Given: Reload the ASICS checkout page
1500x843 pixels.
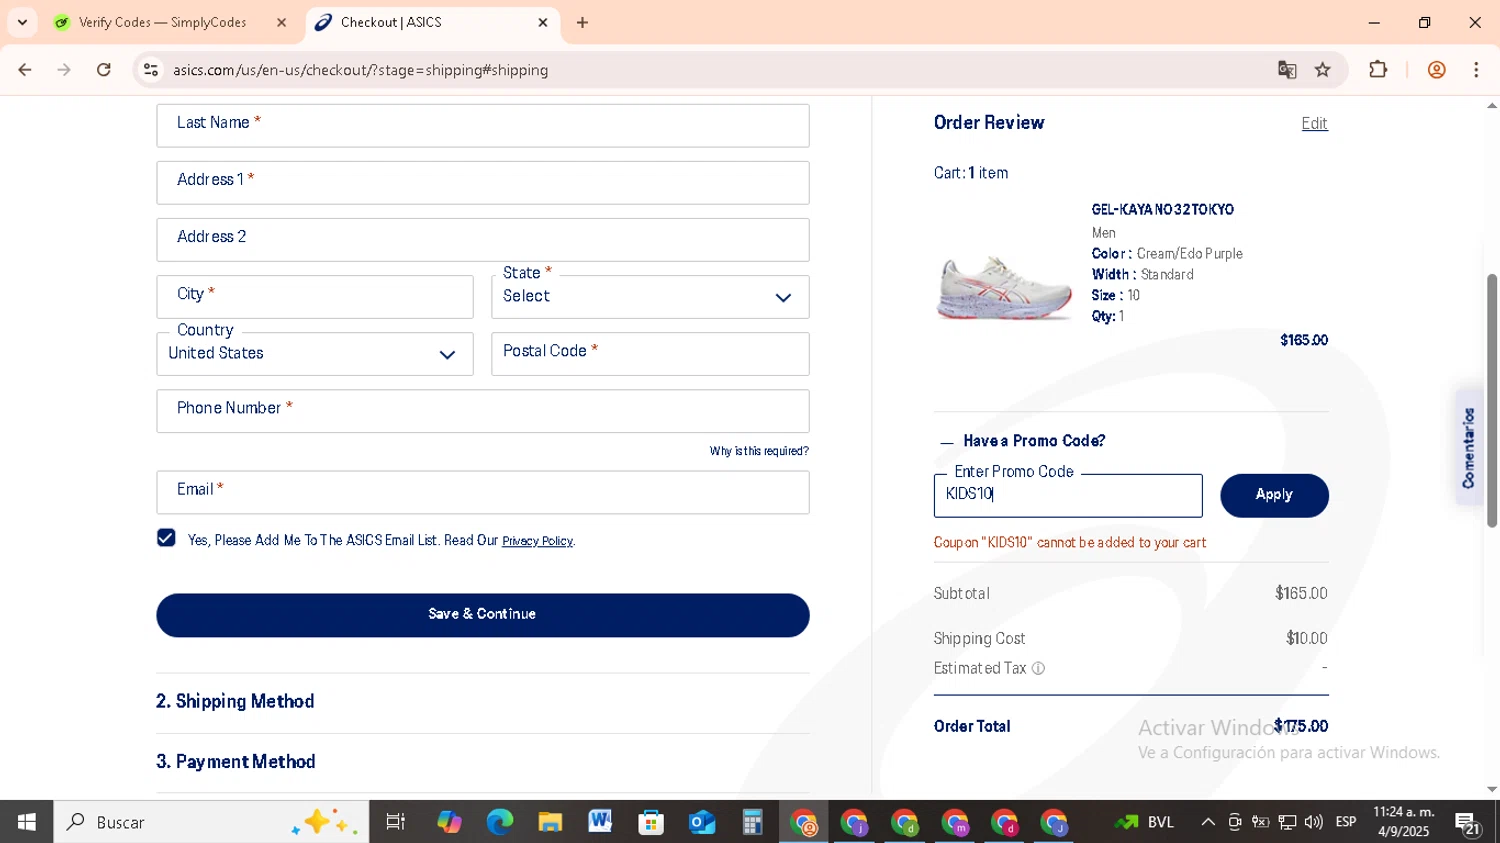Looking at the screenshot, I should (104, 70).
